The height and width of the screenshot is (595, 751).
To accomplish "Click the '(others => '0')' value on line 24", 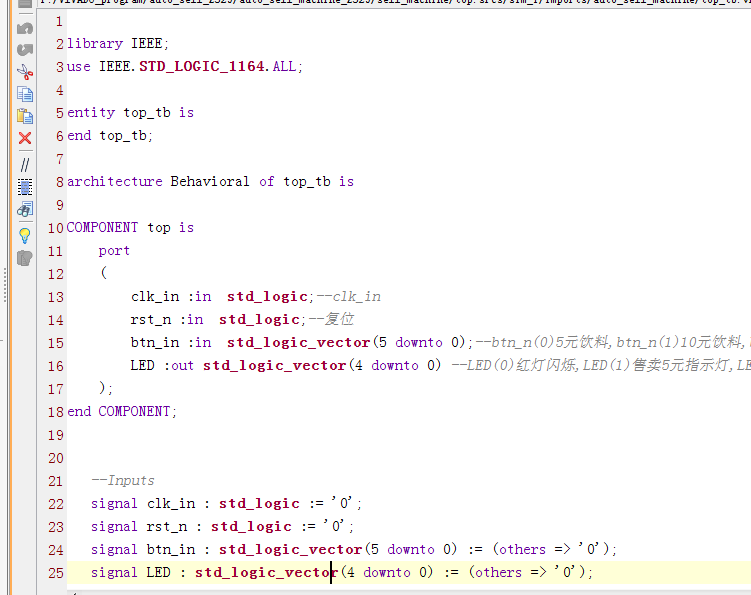I will click(551, 549).
